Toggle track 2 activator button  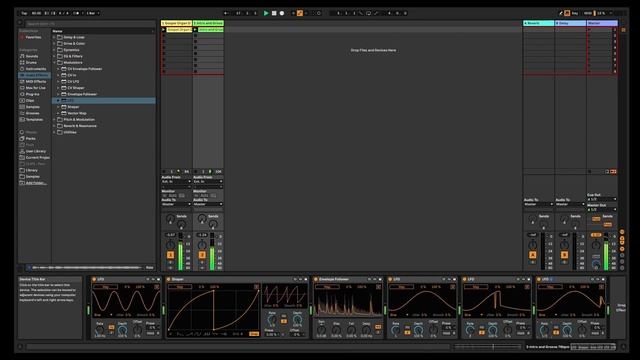click(x=202, y=255)
